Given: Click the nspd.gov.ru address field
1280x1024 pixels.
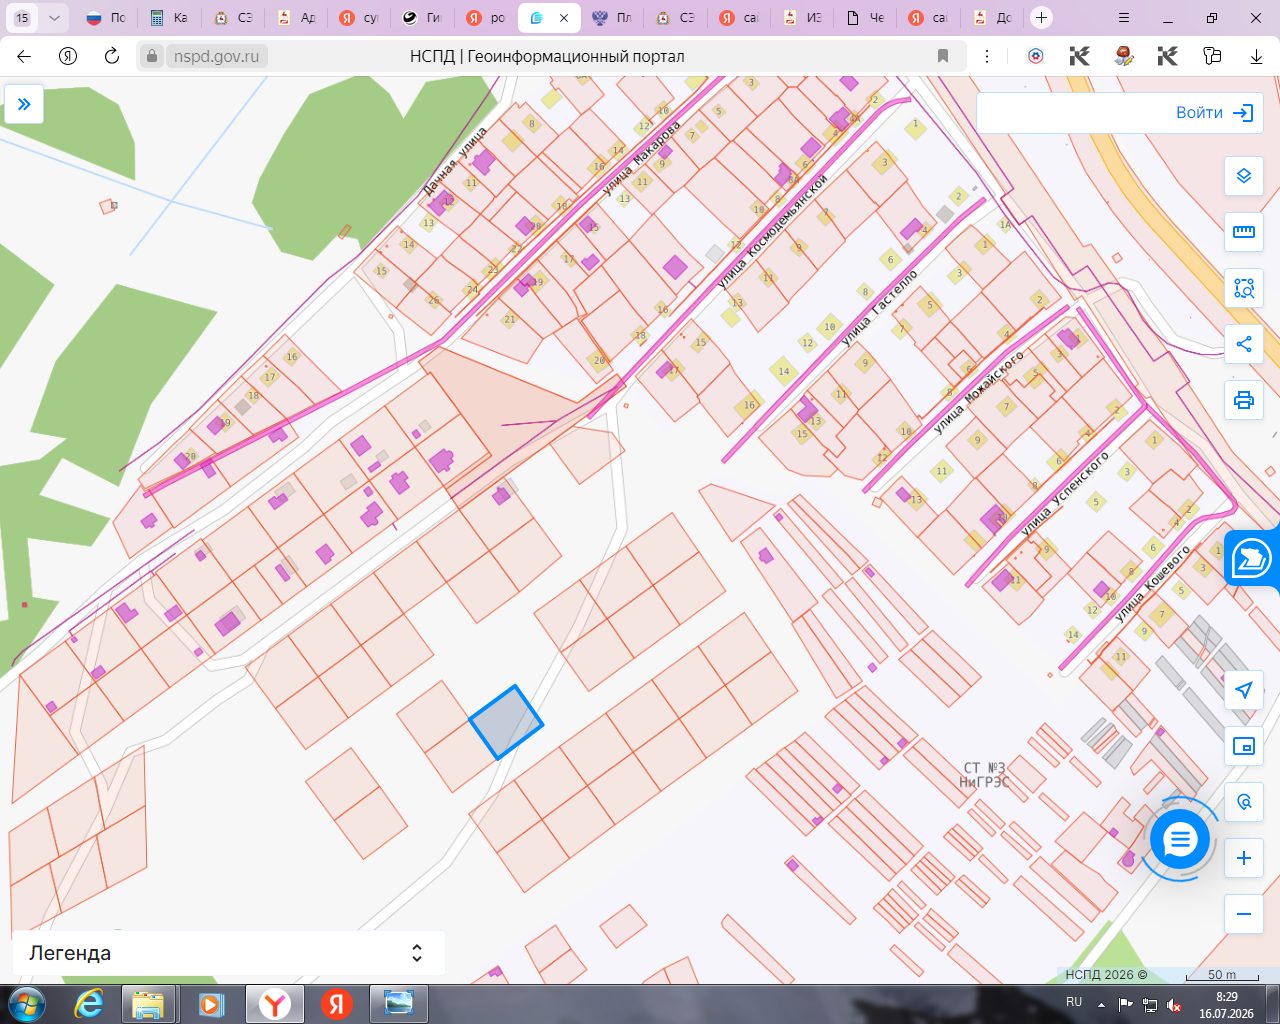Looking at the screenshot, I should (x=216, y=56).
